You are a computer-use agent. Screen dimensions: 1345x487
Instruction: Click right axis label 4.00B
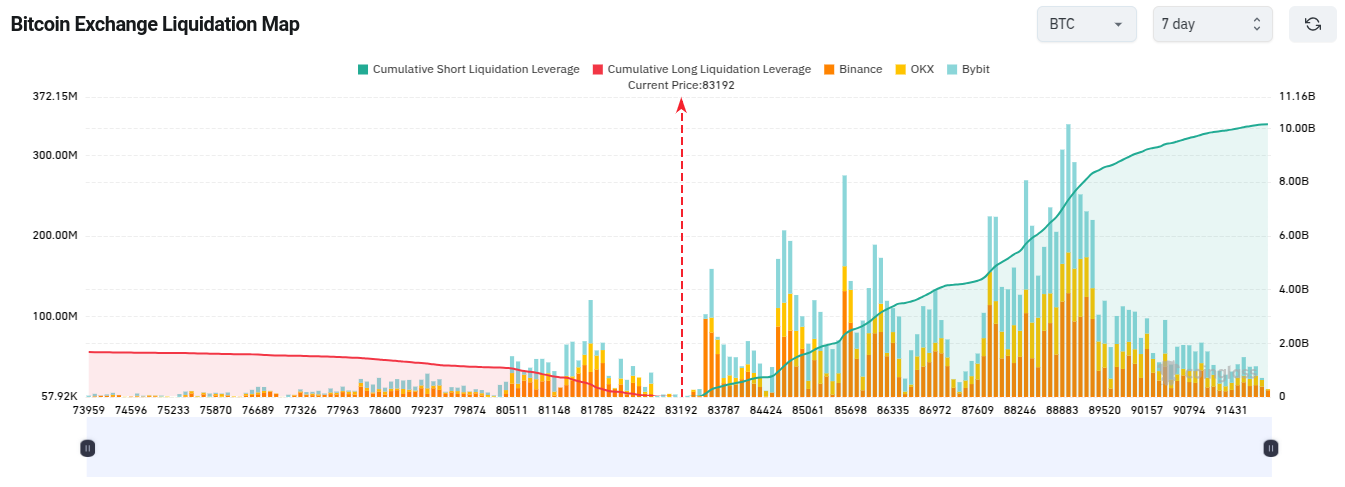point(1295,290)
